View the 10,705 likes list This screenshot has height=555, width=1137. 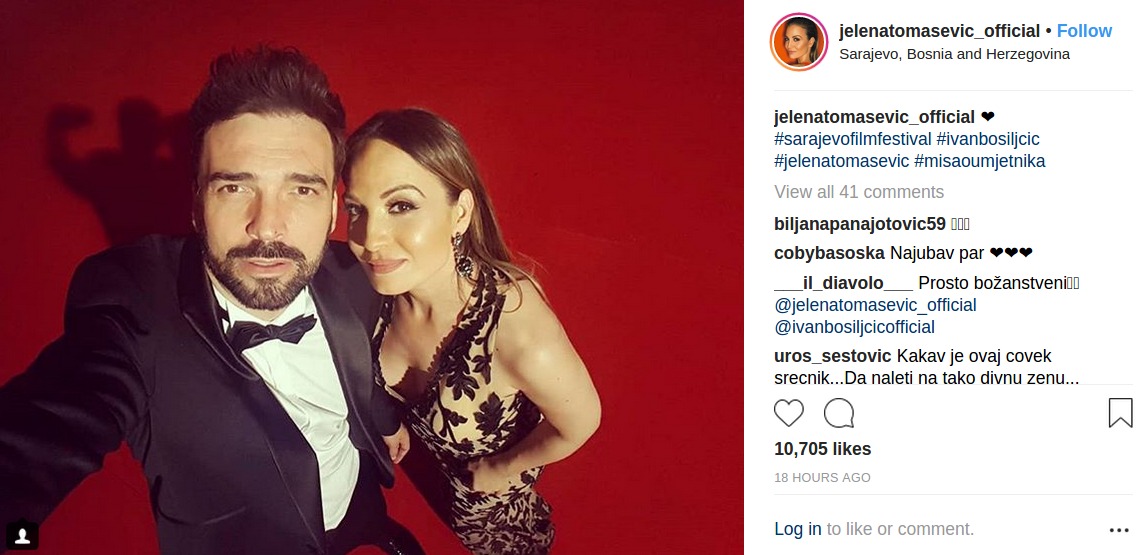(822, 449)
